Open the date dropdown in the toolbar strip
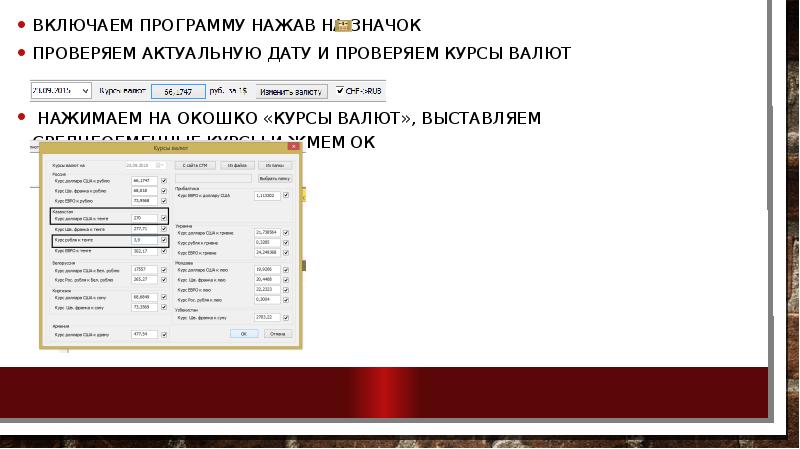 pyautogui.click(x=87, y=91)
